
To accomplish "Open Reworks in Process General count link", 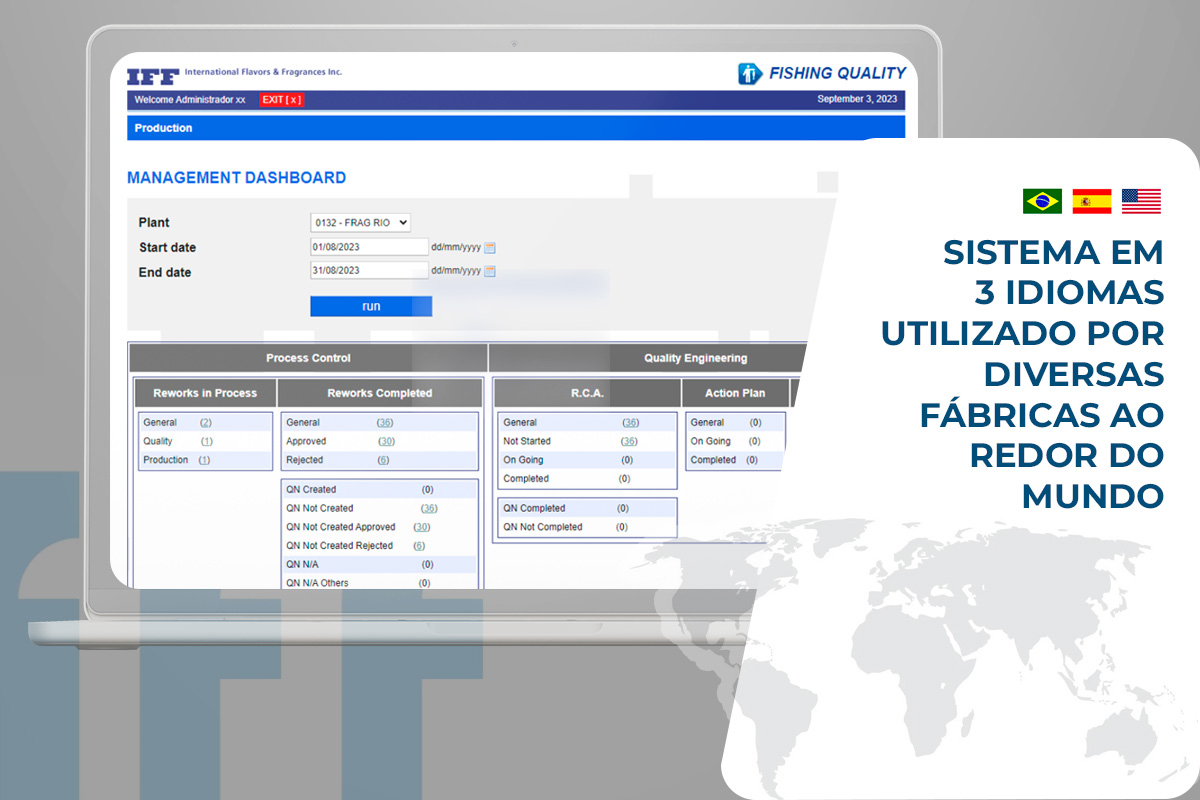I will 206,423.
